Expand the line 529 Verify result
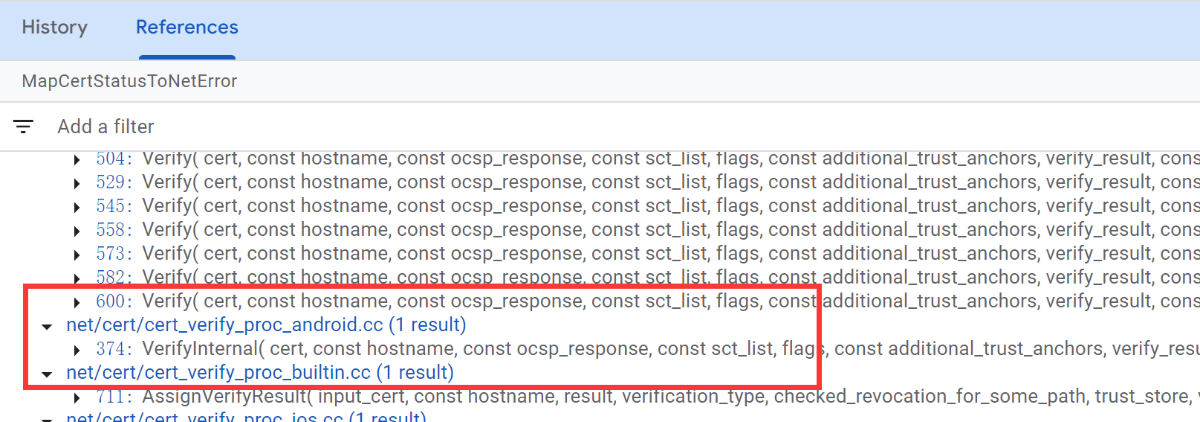Viewport: 1200px width, 422px height. click(77, 182)
